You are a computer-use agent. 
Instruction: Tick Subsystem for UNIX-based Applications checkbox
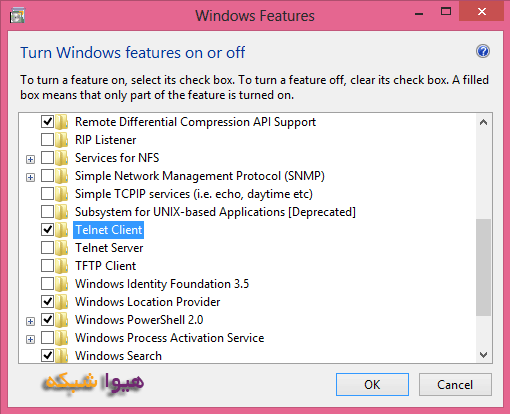(x=47, y=211)
